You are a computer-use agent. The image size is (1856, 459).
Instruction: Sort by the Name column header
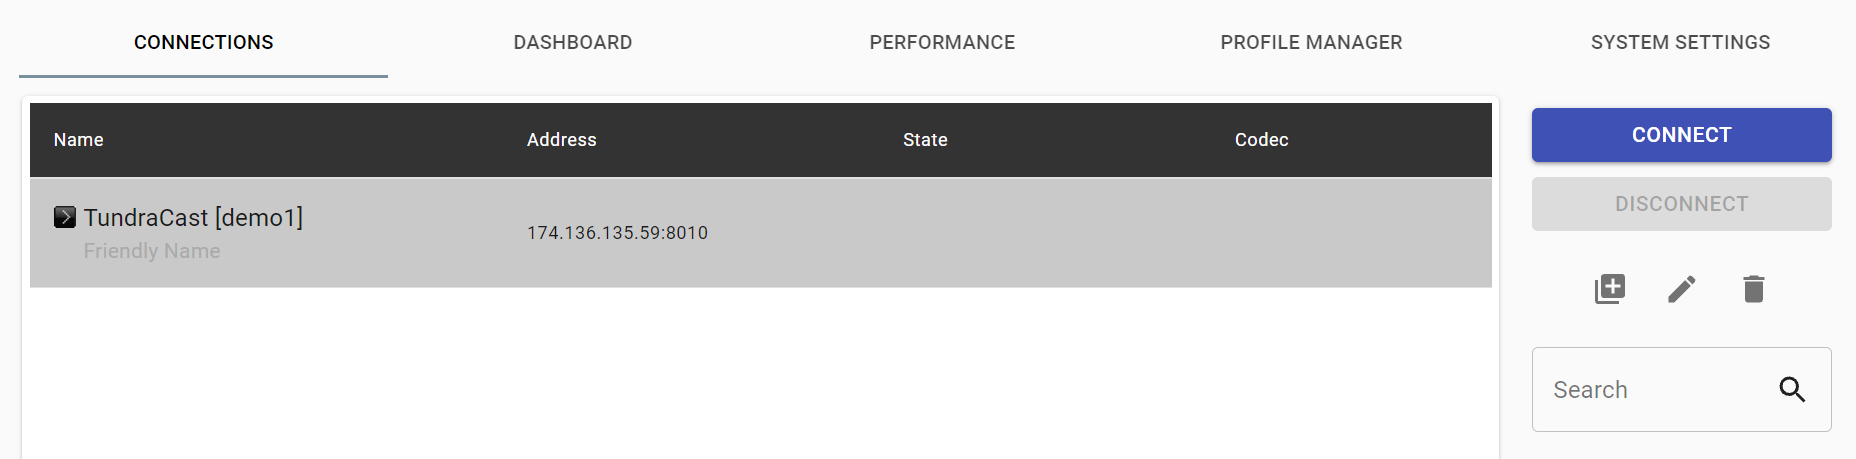click(x=79, y=140)
